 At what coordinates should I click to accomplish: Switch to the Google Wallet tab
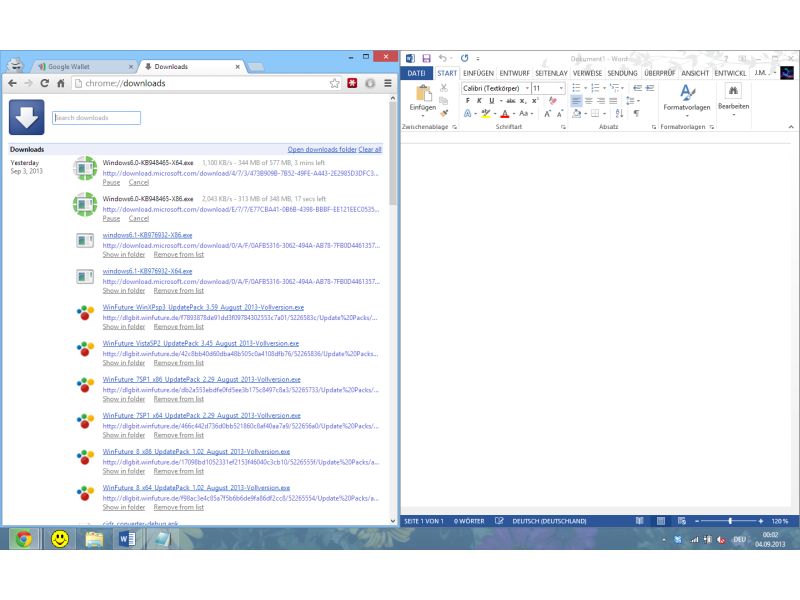(x=84, y=67)
